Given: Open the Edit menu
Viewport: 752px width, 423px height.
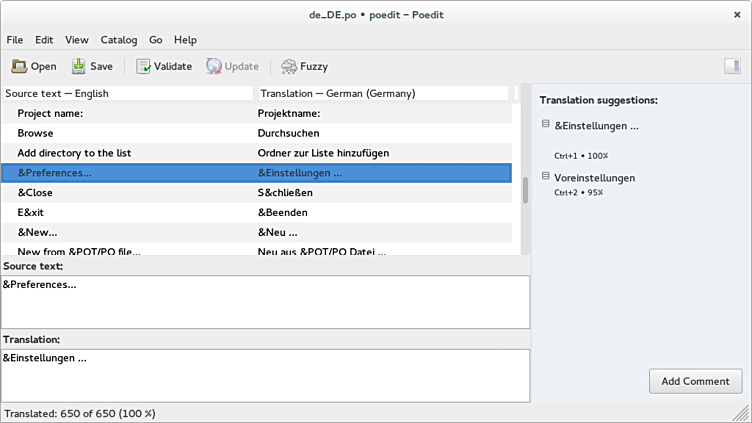Looking at the screenshot, I should 44,40.
